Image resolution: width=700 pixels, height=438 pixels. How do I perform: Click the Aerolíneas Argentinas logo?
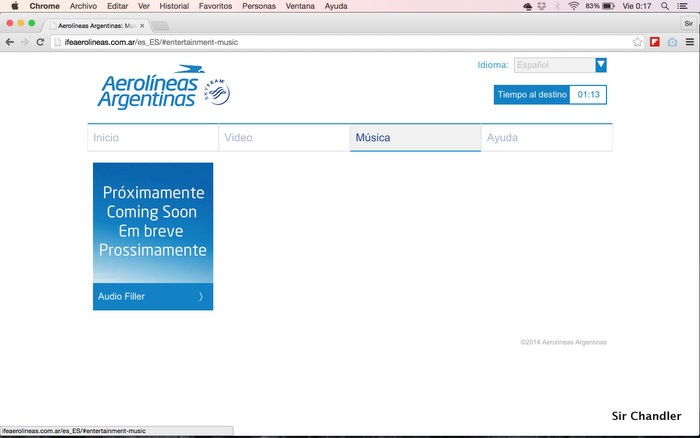(x=150, y=87)
